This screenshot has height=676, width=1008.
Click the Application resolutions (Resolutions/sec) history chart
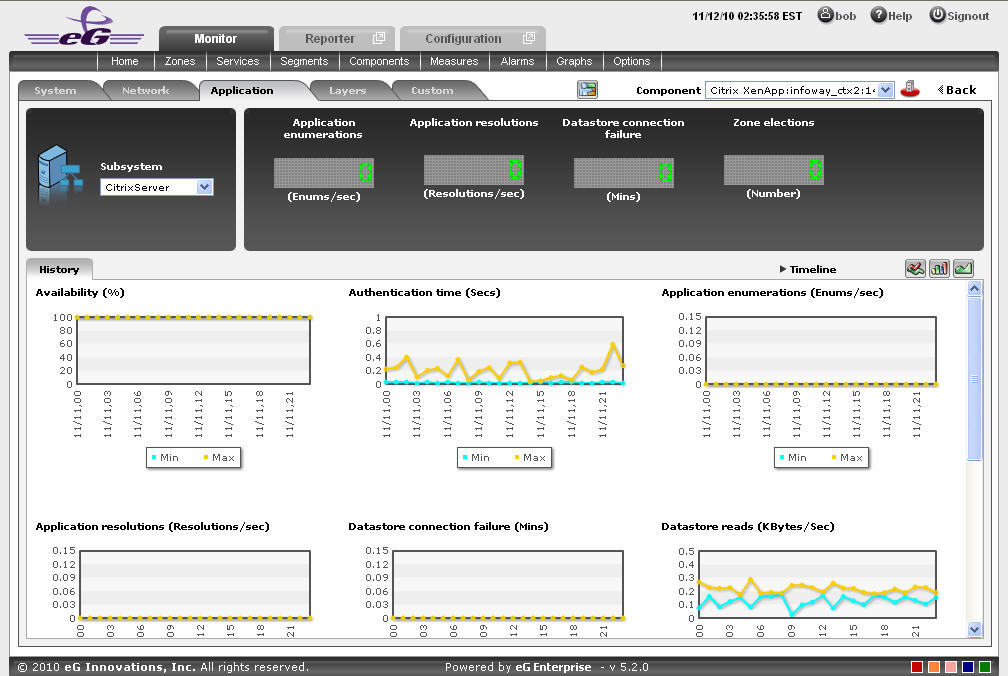tap(195, 585)
